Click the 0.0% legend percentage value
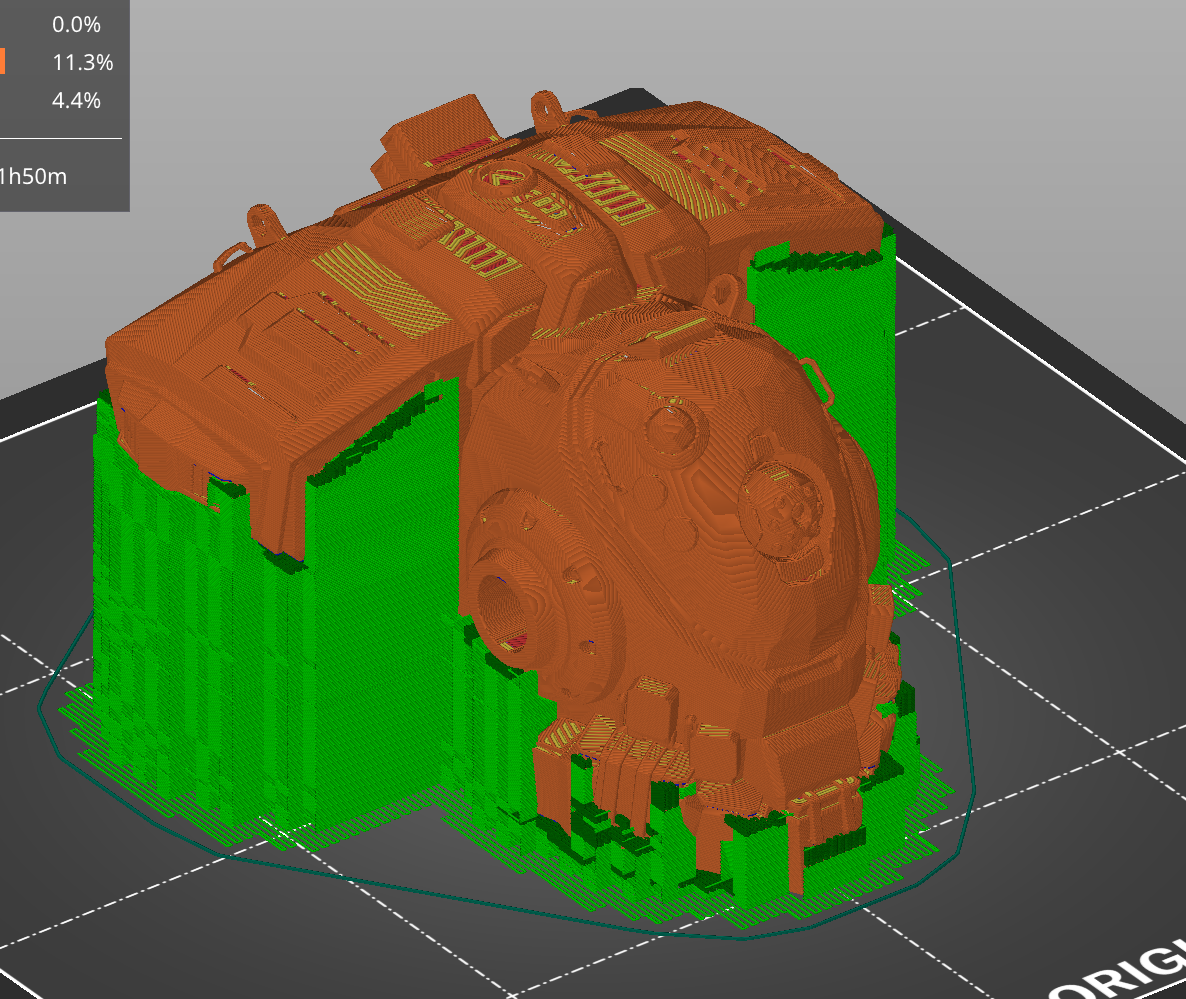The width and height of the screenshot is (1186, 999). [76, 24]
